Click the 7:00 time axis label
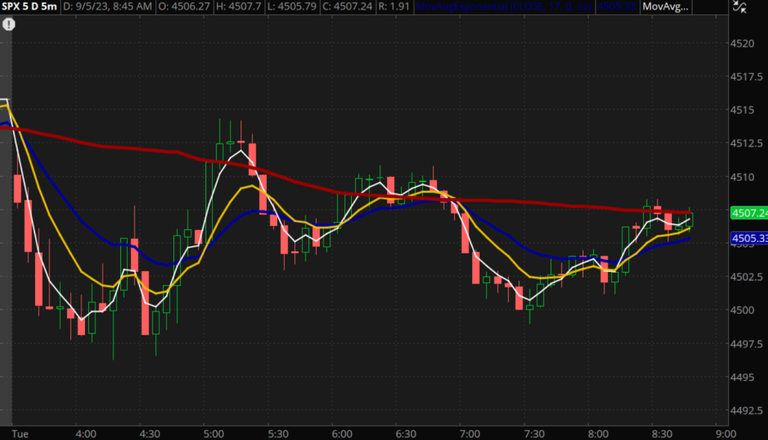The height and width of the screenshot is (440, 768). (470, 434)
